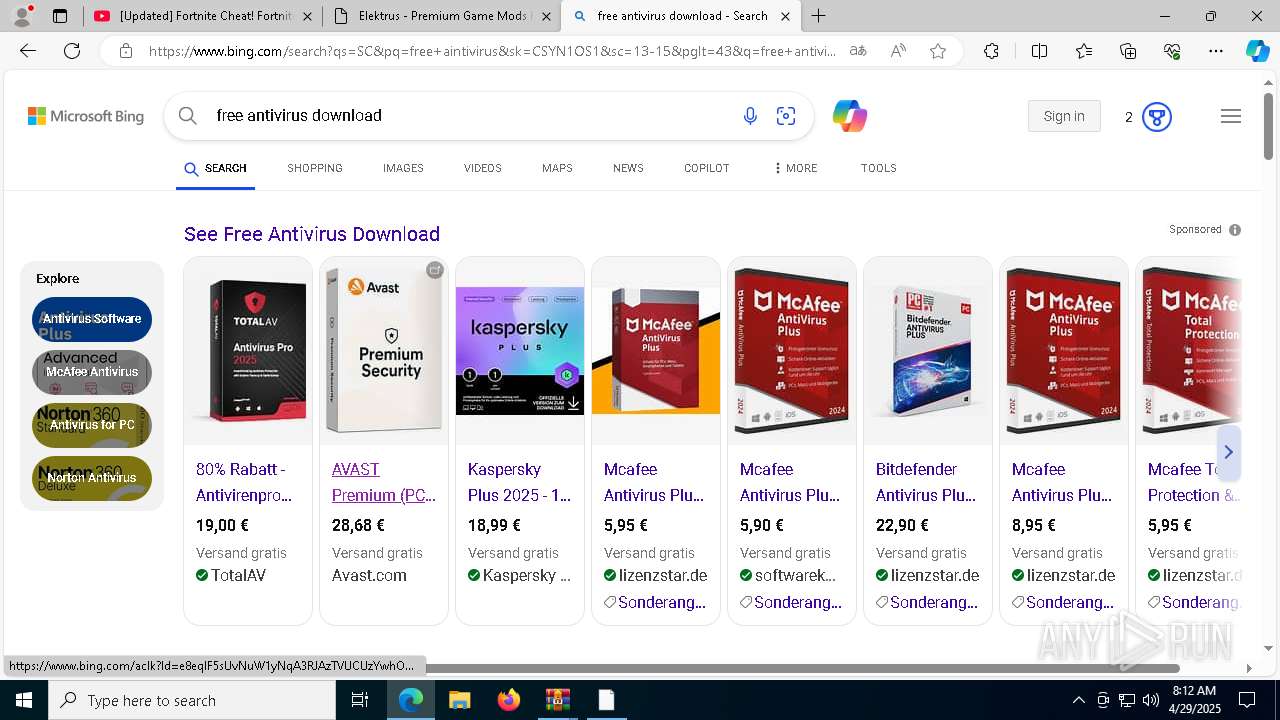Screen dimensions: 1280x720
Task: Select the VIDEOS search tab
Action: pos(483,168)
